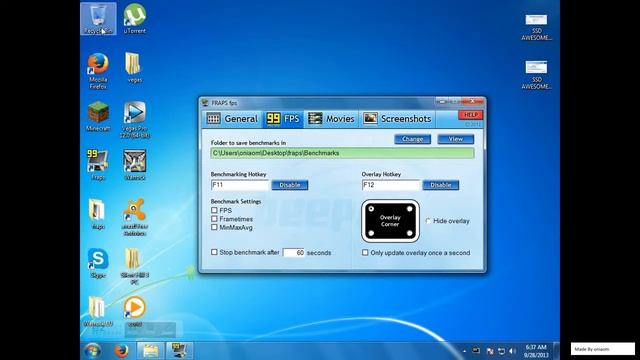Open the vegas folder on the desktop
640x360 pixels.
(x=134, y=68)
